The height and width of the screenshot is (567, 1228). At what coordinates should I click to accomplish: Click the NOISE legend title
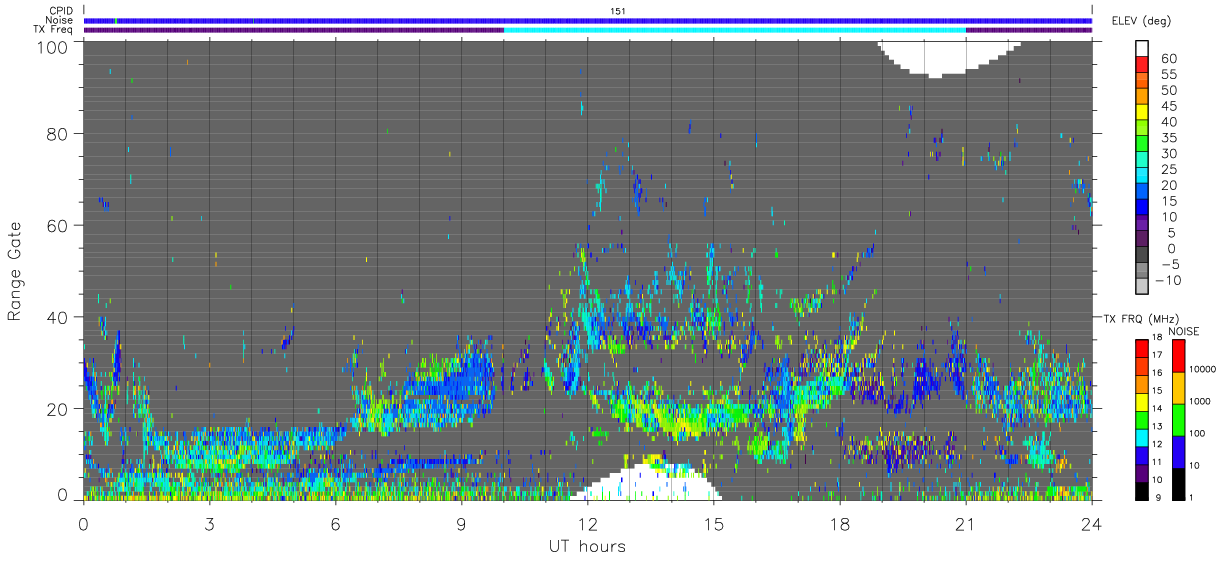(1183, 331)
